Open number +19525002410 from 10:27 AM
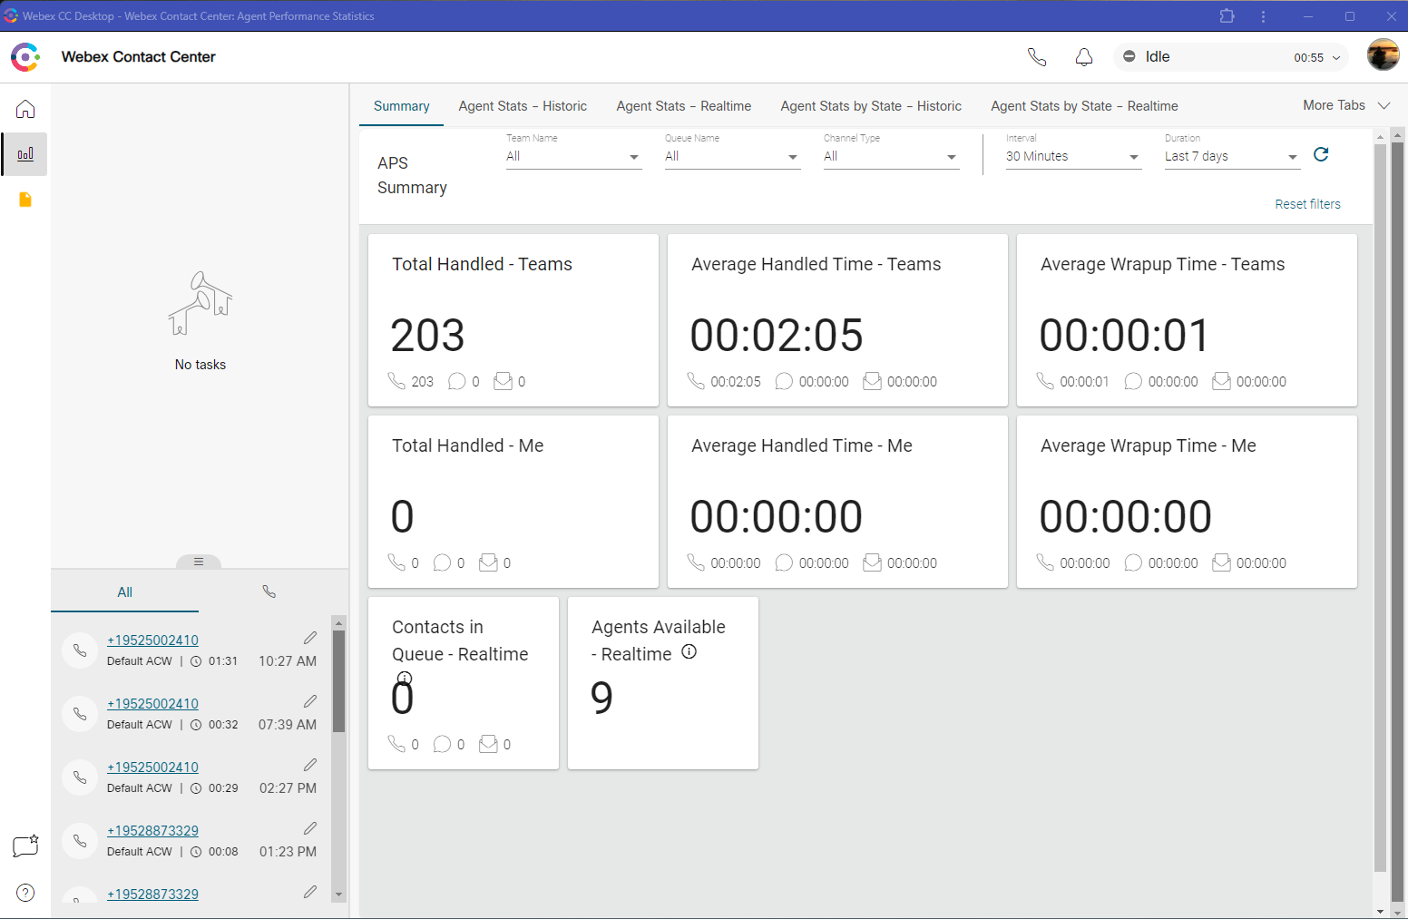Viewport: 1408px width, 920px height. 153,640
